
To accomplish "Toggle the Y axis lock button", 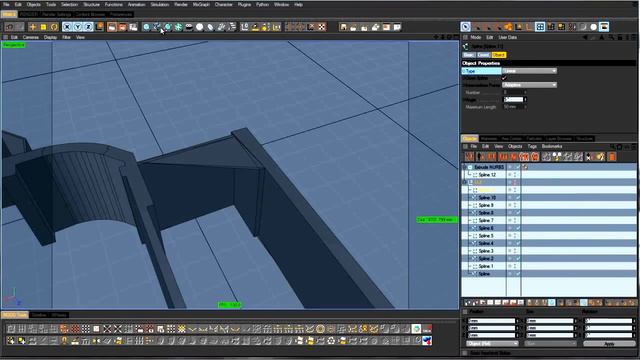I will click(78, 27).
